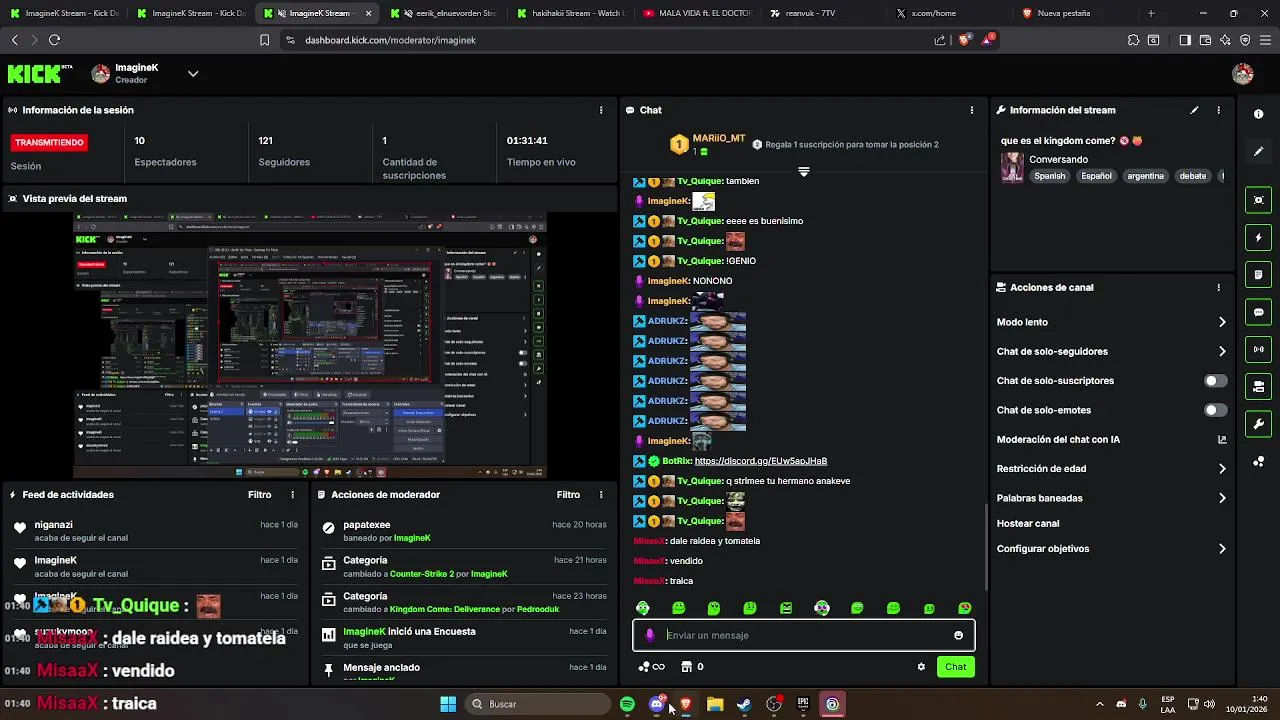This screenshot has height=720, width=1280.
Task: Click the first green emote in quick row
Action: (x=643, y=608)
